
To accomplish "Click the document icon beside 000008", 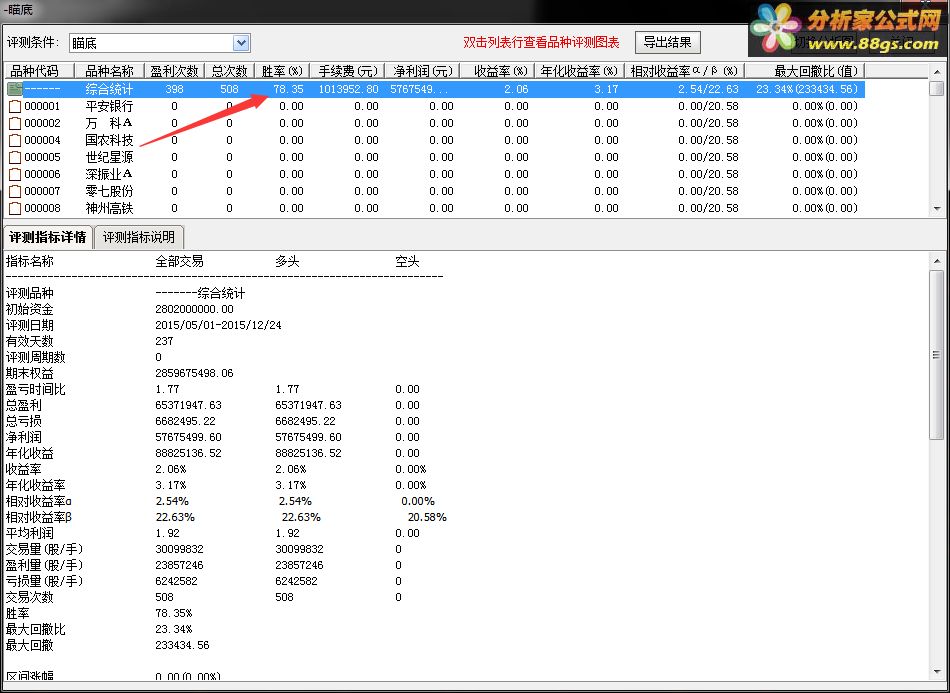I will coord(15,208).
